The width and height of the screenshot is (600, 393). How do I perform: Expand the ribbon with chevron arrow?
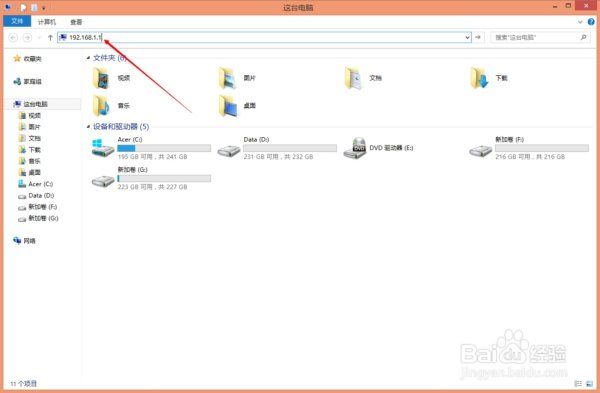pyautogui.click(x=580, y=22)
